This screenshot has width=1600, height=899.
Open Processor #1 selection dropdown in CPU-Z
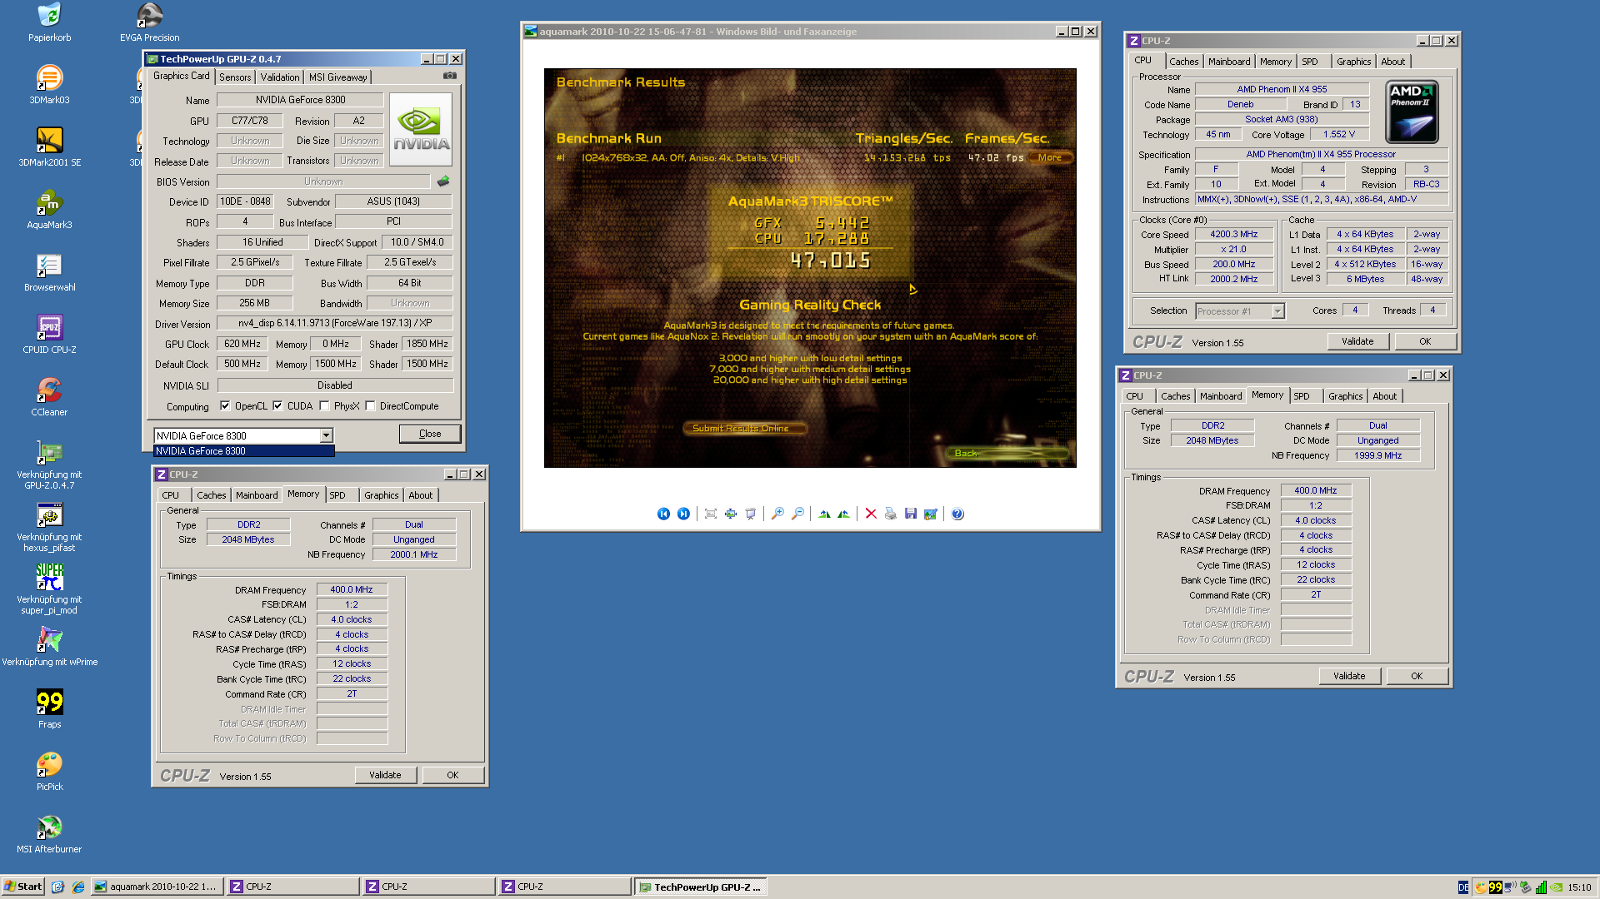(1277, 311)
